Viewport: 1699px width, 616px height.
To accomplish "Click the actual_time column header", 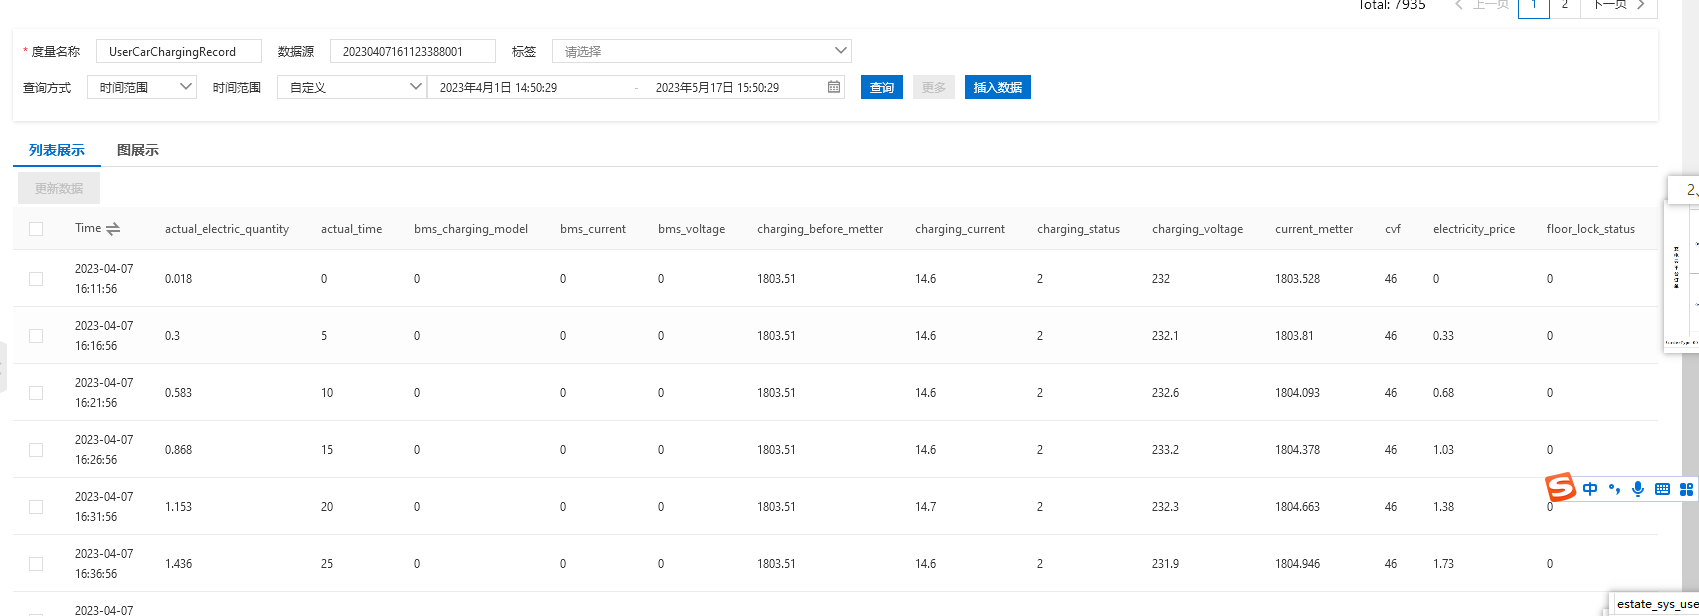I will (x=351, y=229).
